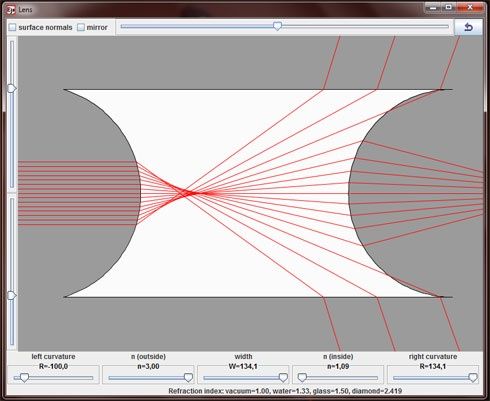The height and width of the screenshot is (401, 490).
Task: Click the left curvature slider track middle
Action: tap(53, 378)
